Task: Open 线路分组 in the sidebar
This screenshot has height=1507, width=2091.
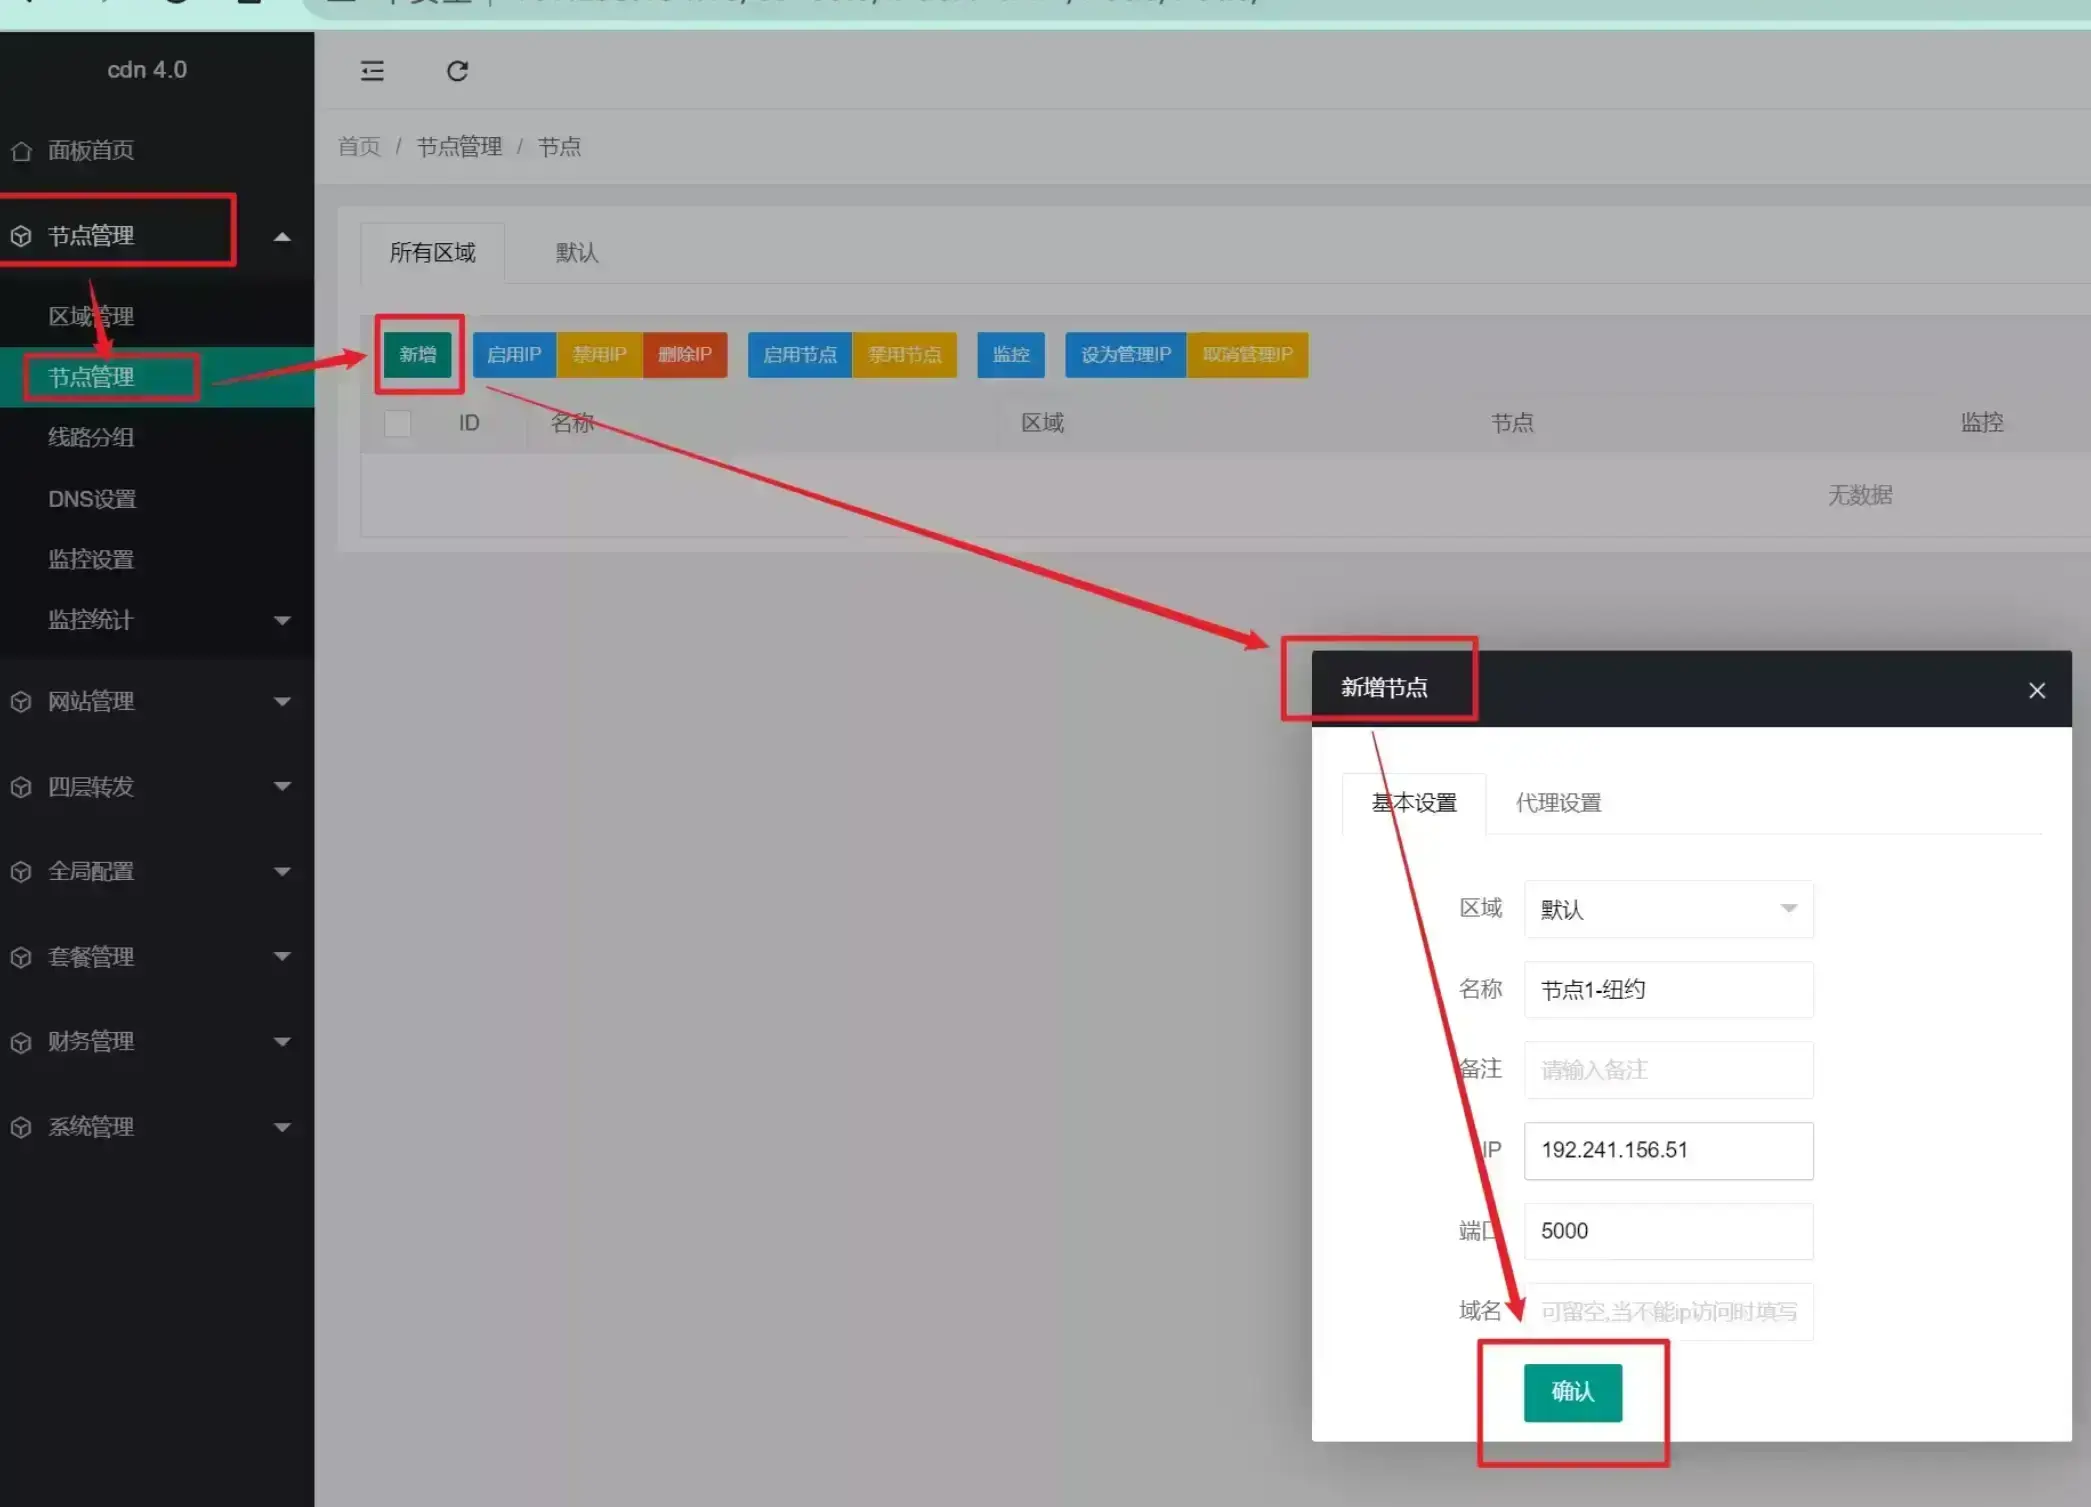Action: [91, 437]
